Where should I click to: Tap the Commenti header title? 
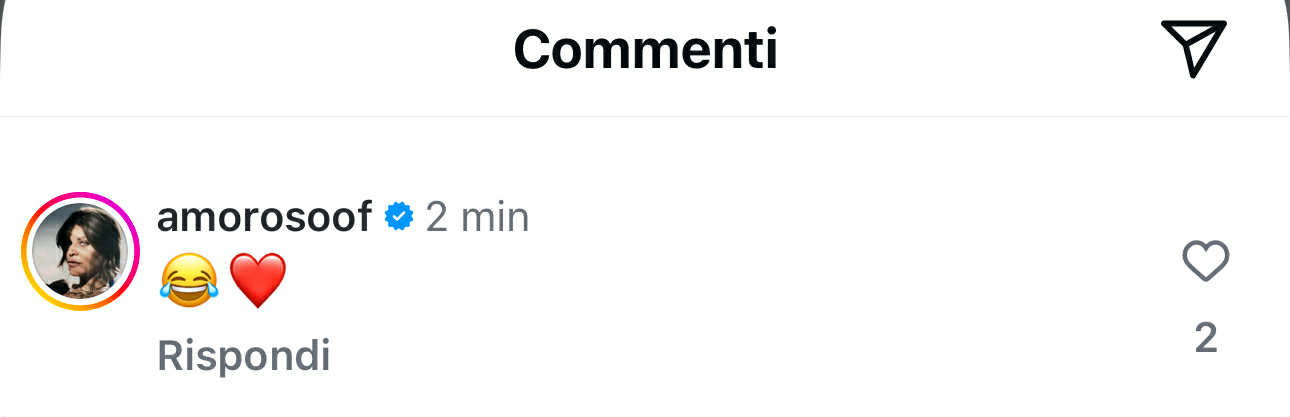coord(645,48)
